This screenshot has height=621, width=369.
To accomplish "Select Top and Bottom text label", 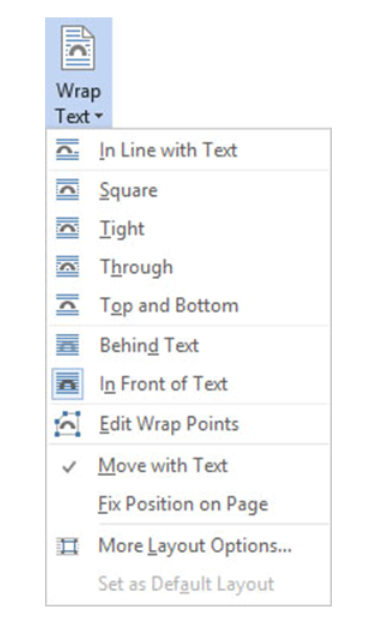I will click(x=169, y=306).
